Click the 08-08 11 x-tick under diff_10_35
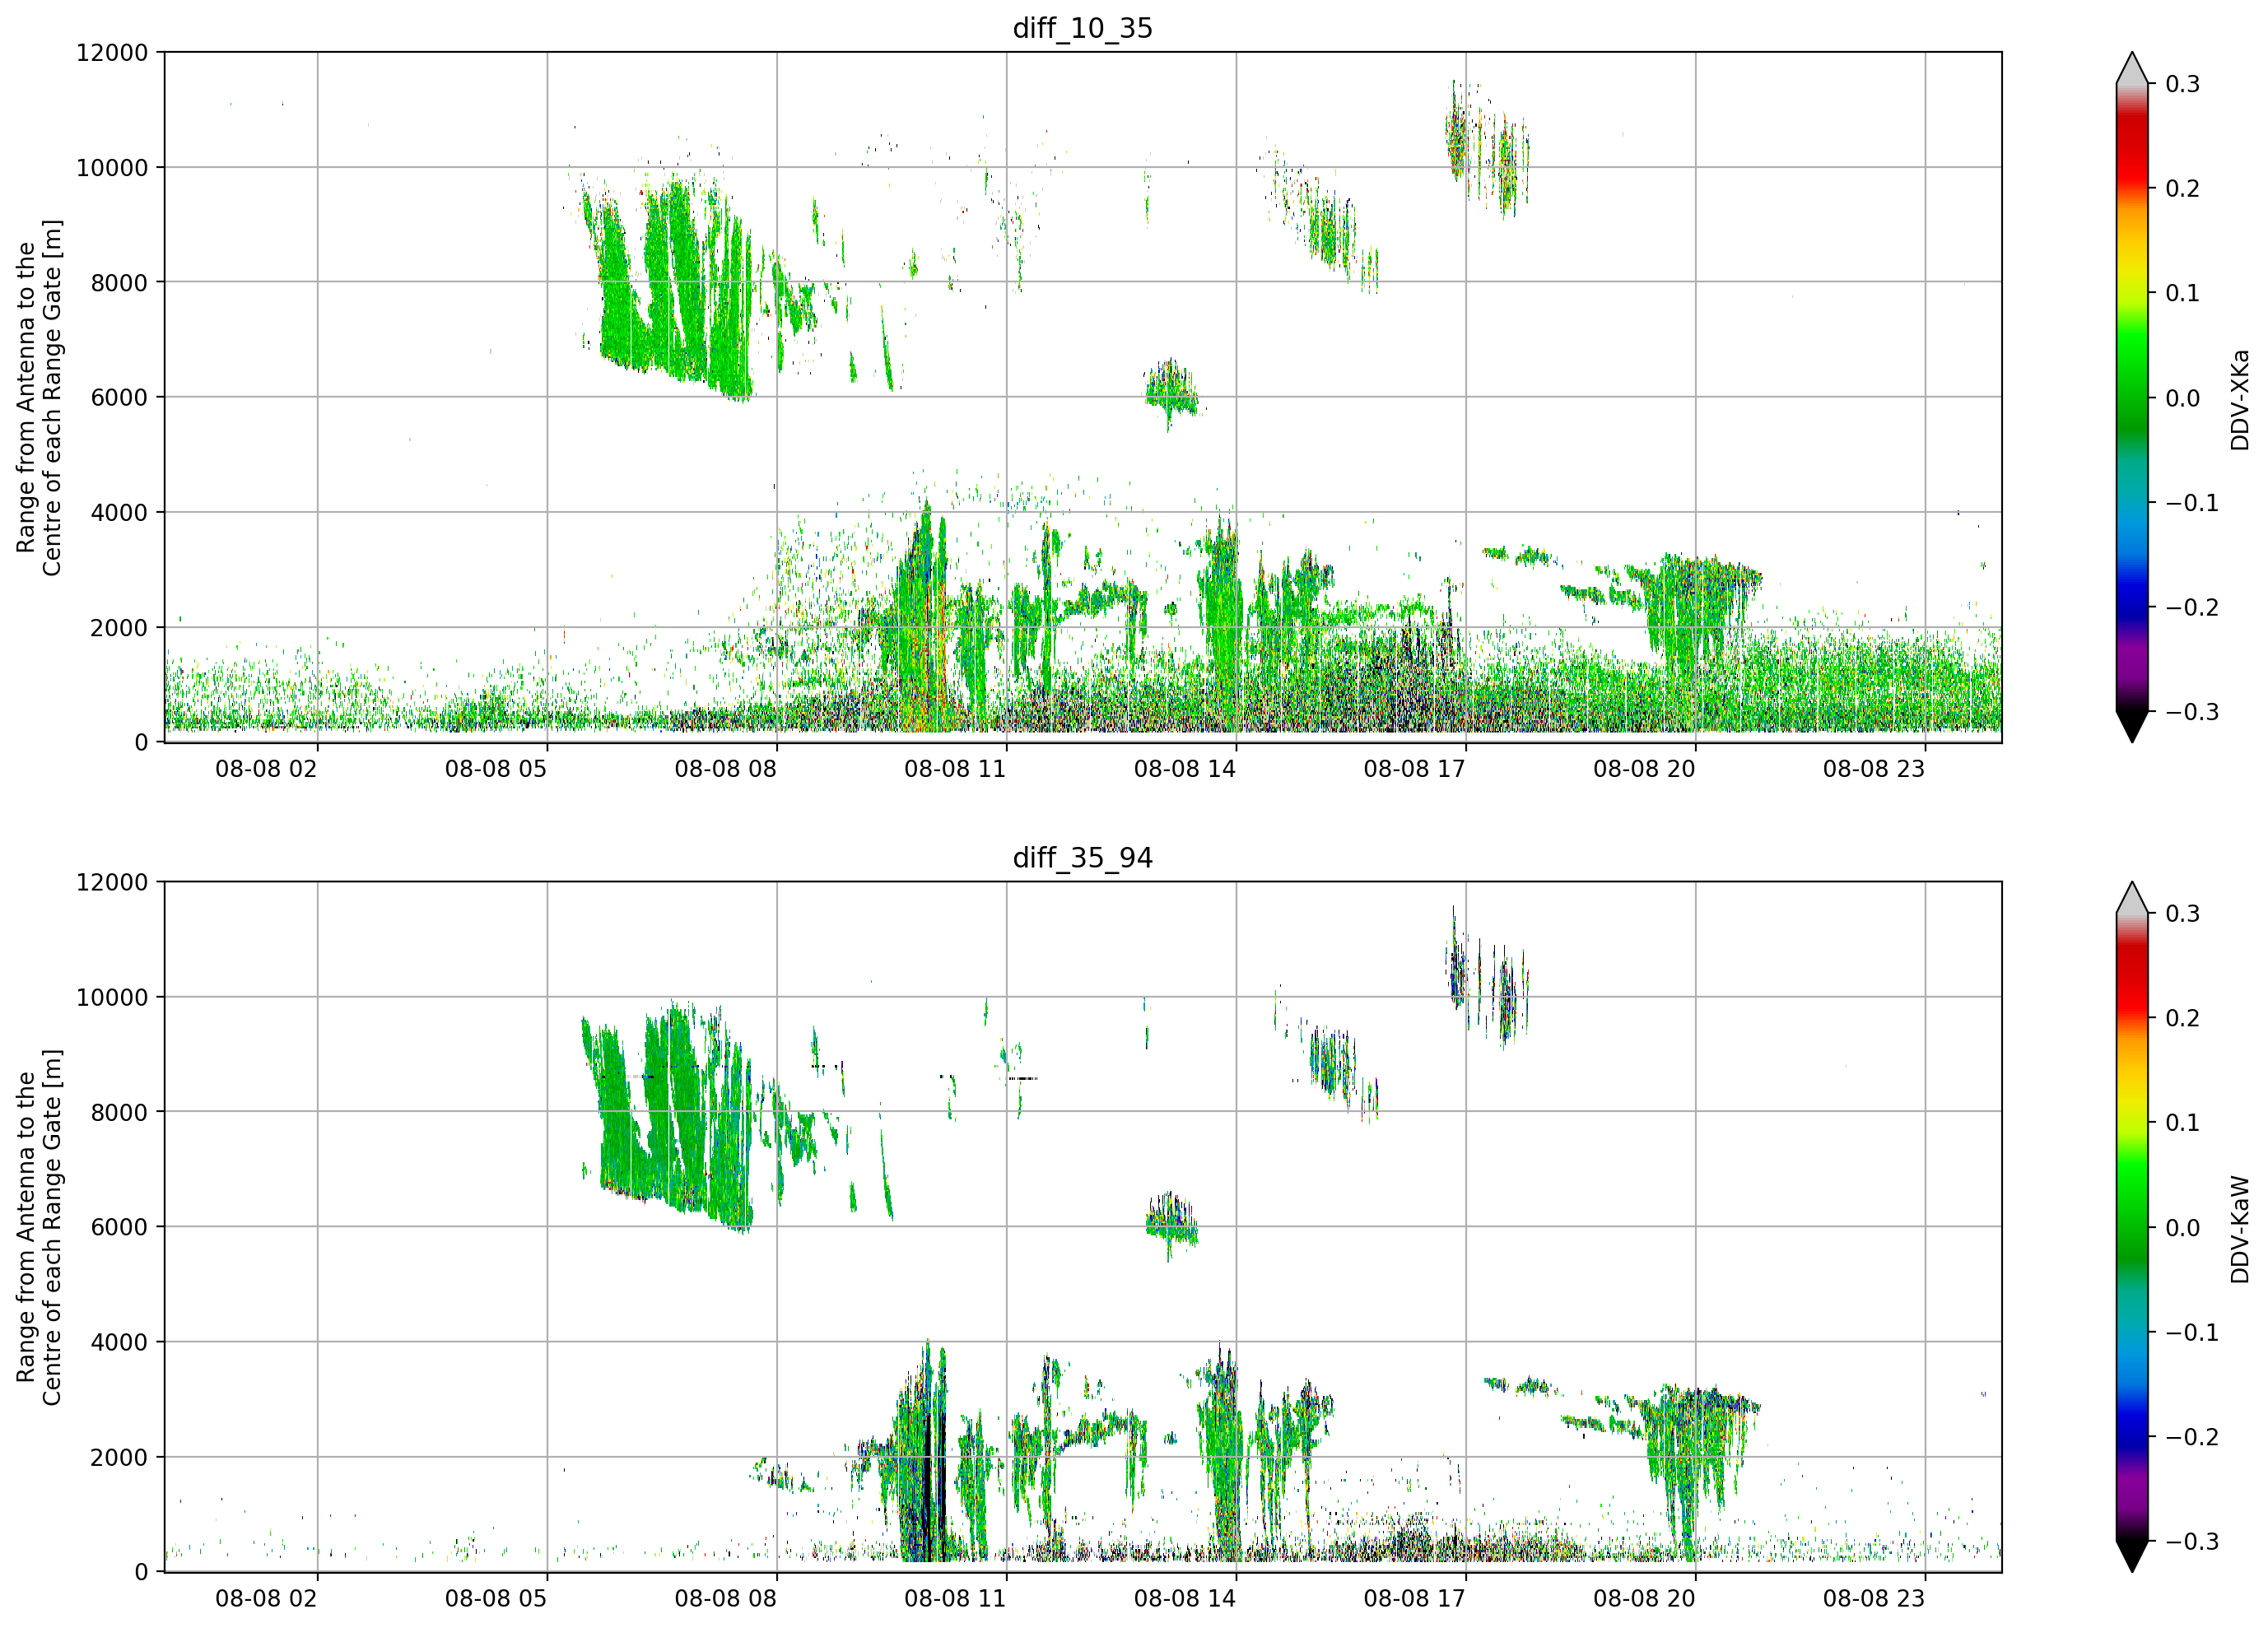2268x1628 pixels. [x=955, y=769]
